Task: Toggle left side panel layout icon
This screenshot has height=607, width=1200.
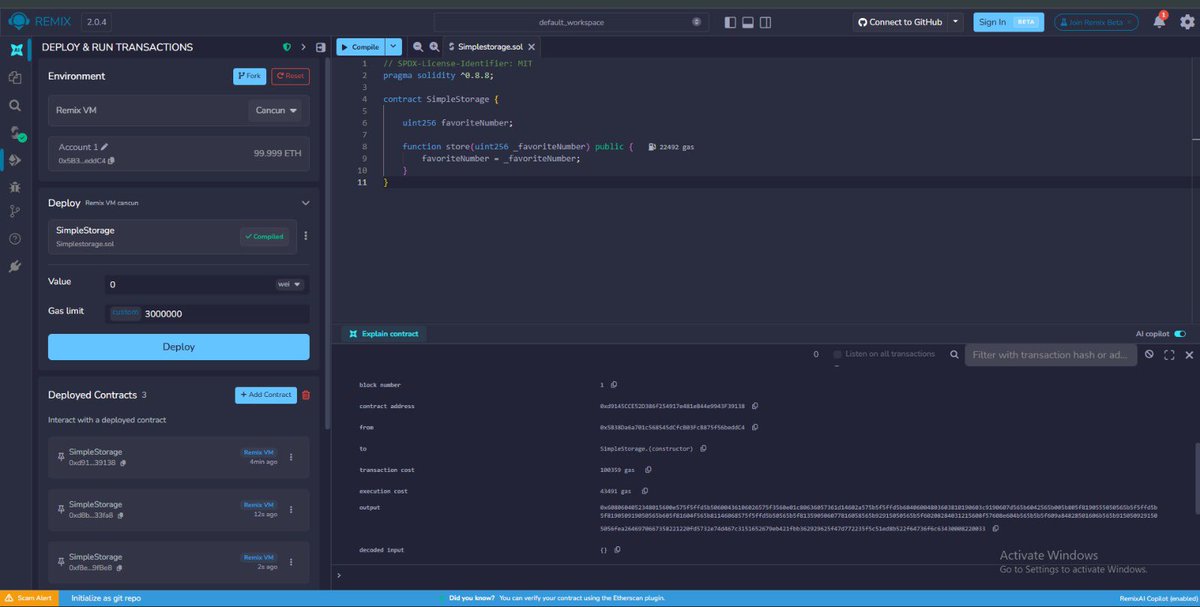Action: coord(731,21)
